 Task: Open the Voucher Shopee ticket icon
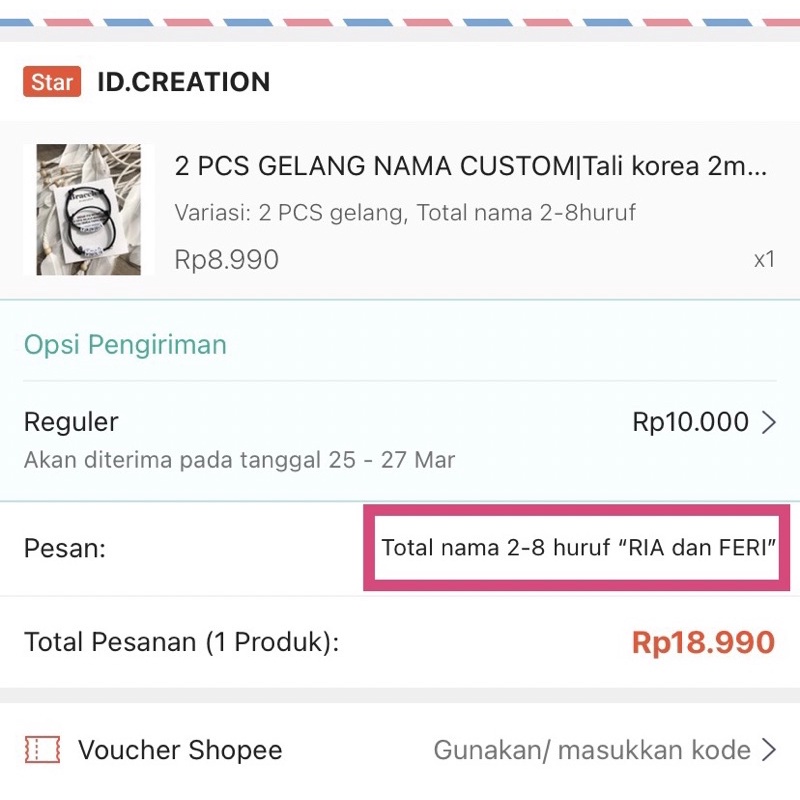click(41, 750)
